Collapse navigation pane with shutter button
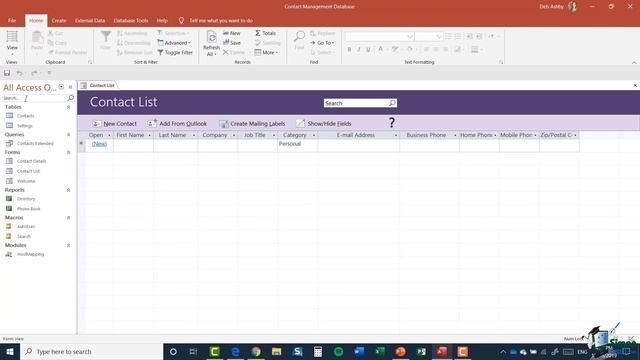The width and height of the screenshot is (640, 360). pos(70,87)
